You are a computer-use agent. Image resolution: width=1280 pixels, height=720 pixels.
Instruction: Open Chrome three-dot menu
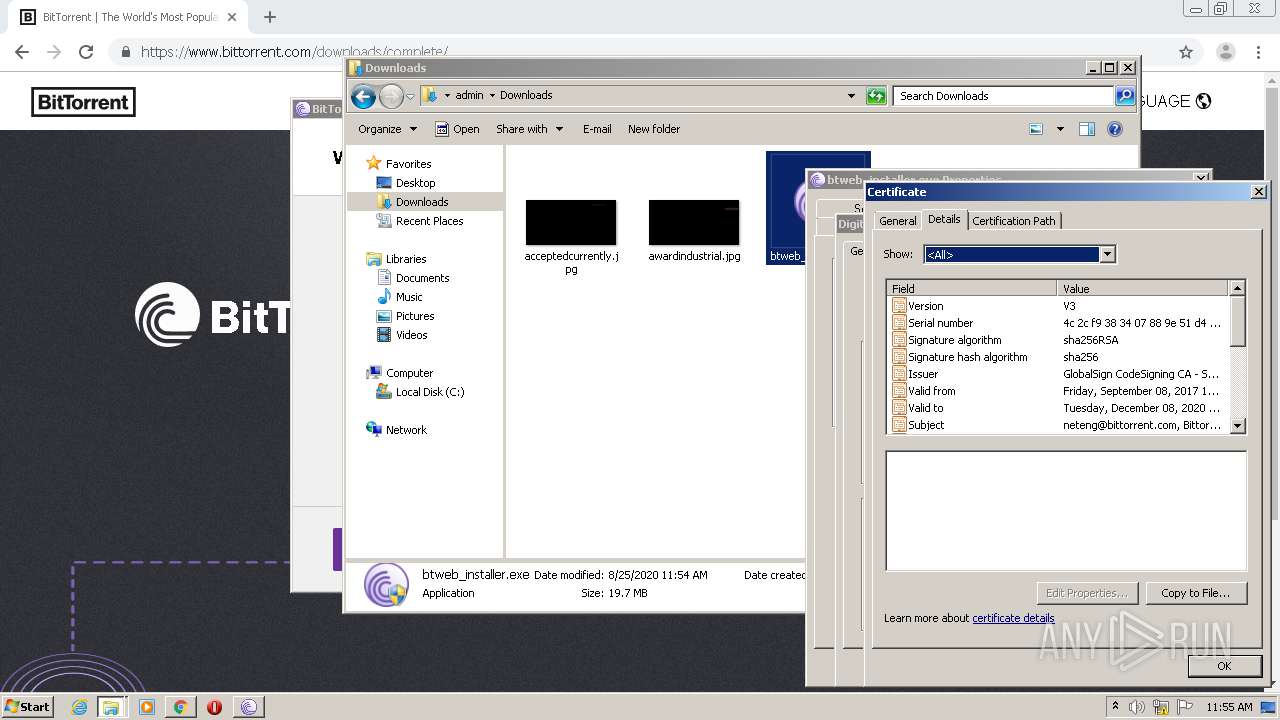tap(1260, 52)
